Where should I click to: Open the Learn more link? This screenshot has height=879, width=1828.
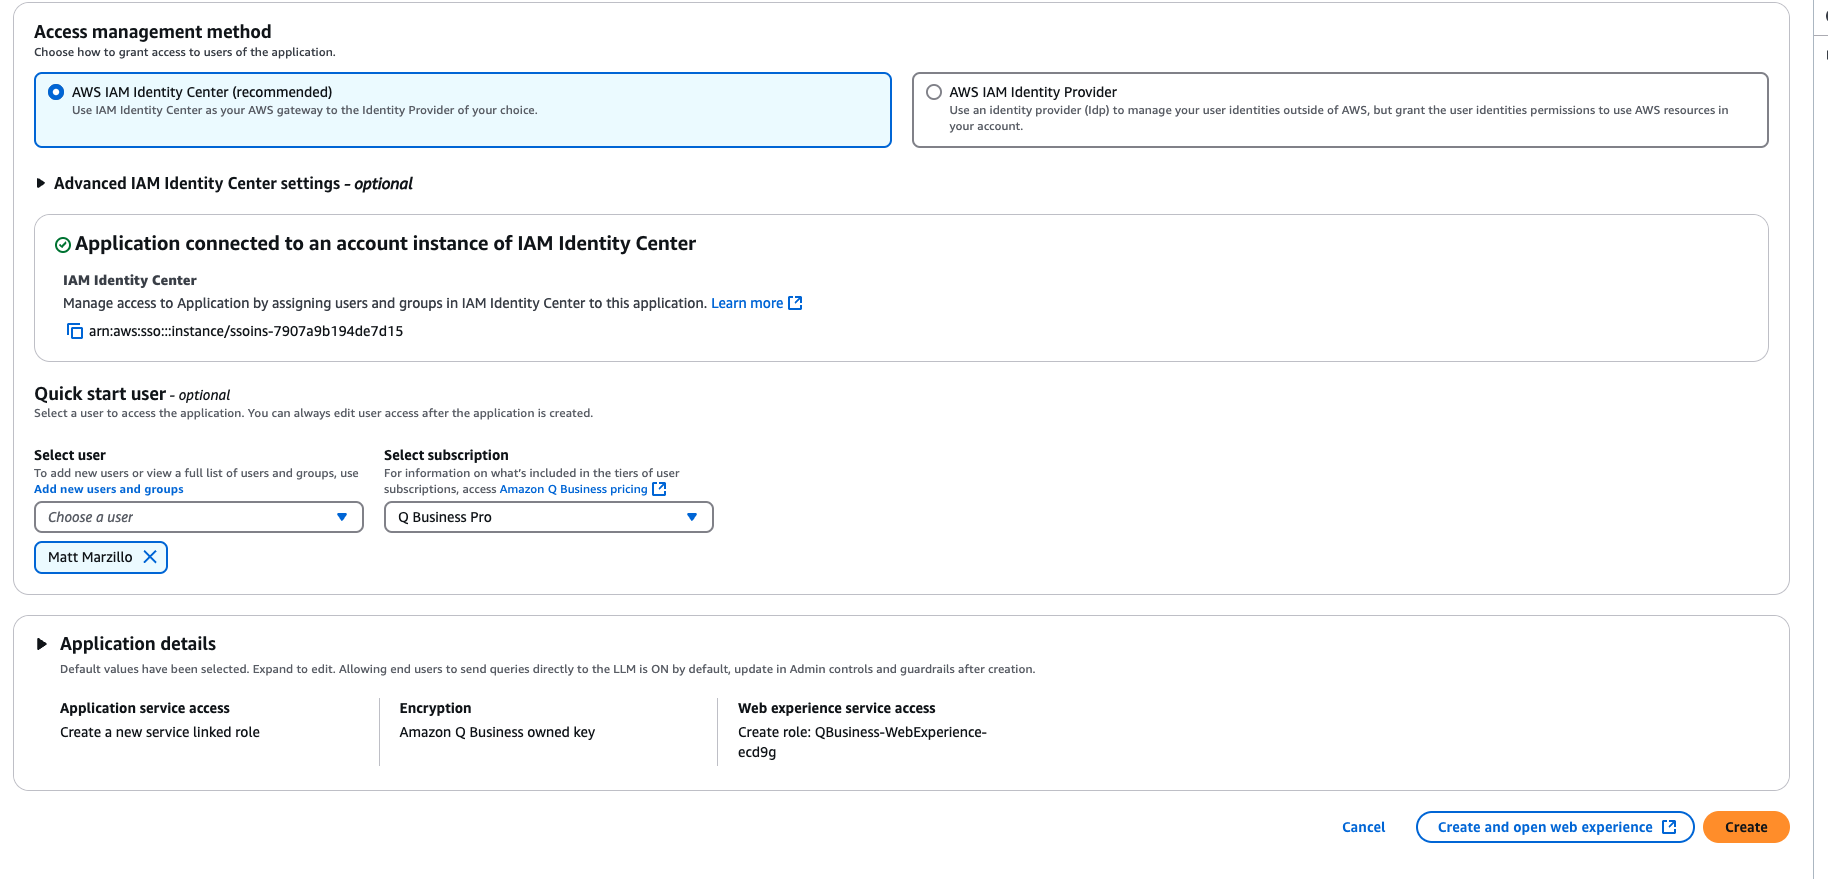pos(746,303)
